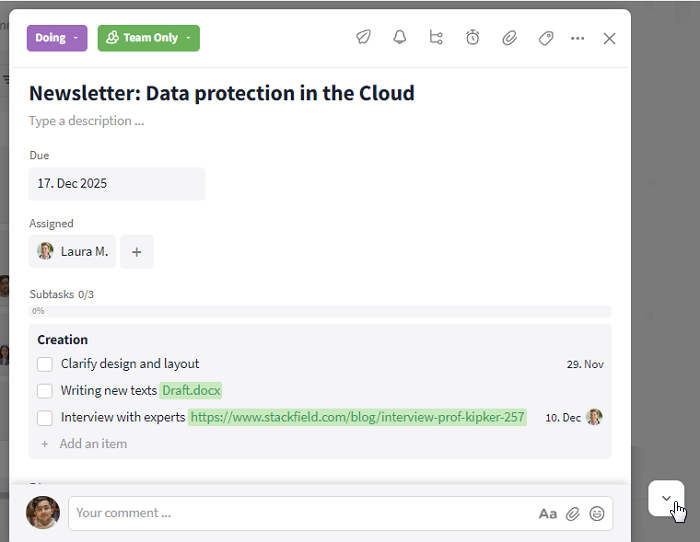Insert an emoji in the comment
700x542 pixels.
click(x=597, y=514)
